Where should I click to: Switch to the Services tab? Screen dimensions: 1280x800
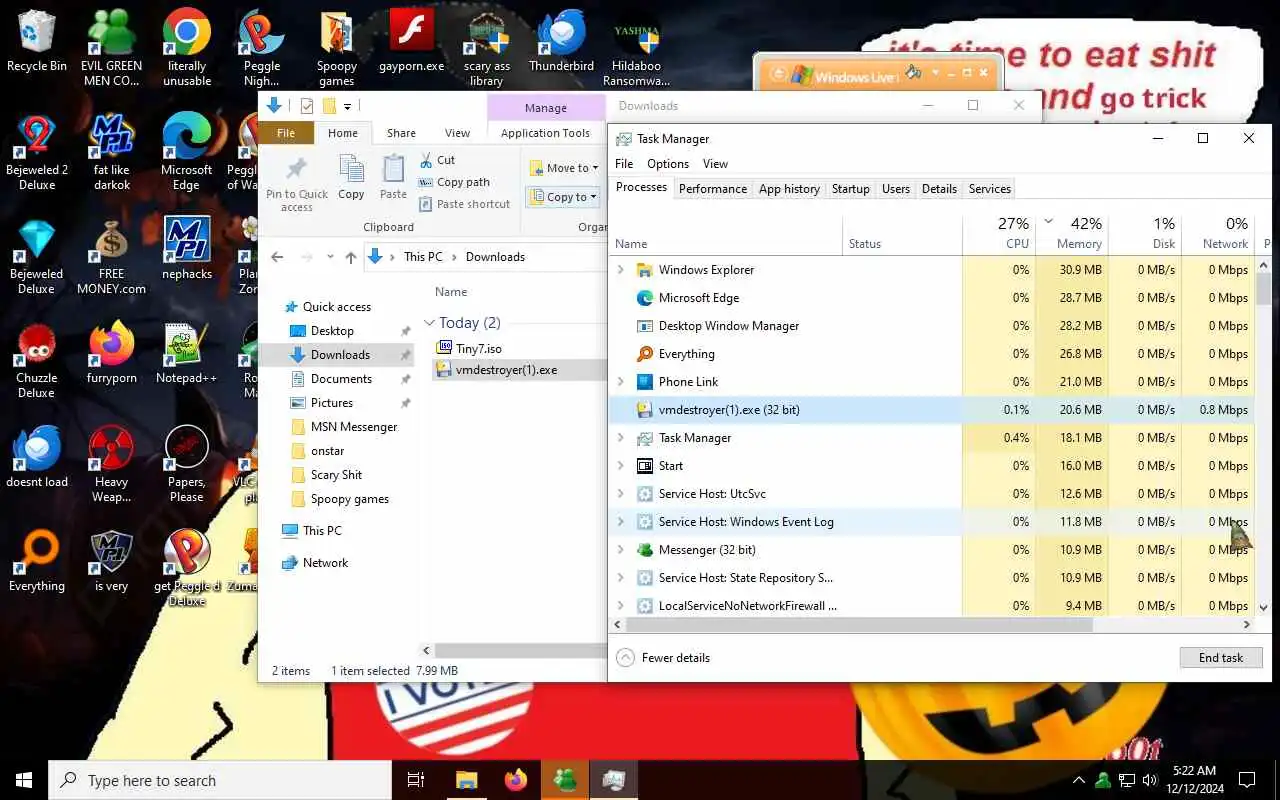click(x=990, y=188)
